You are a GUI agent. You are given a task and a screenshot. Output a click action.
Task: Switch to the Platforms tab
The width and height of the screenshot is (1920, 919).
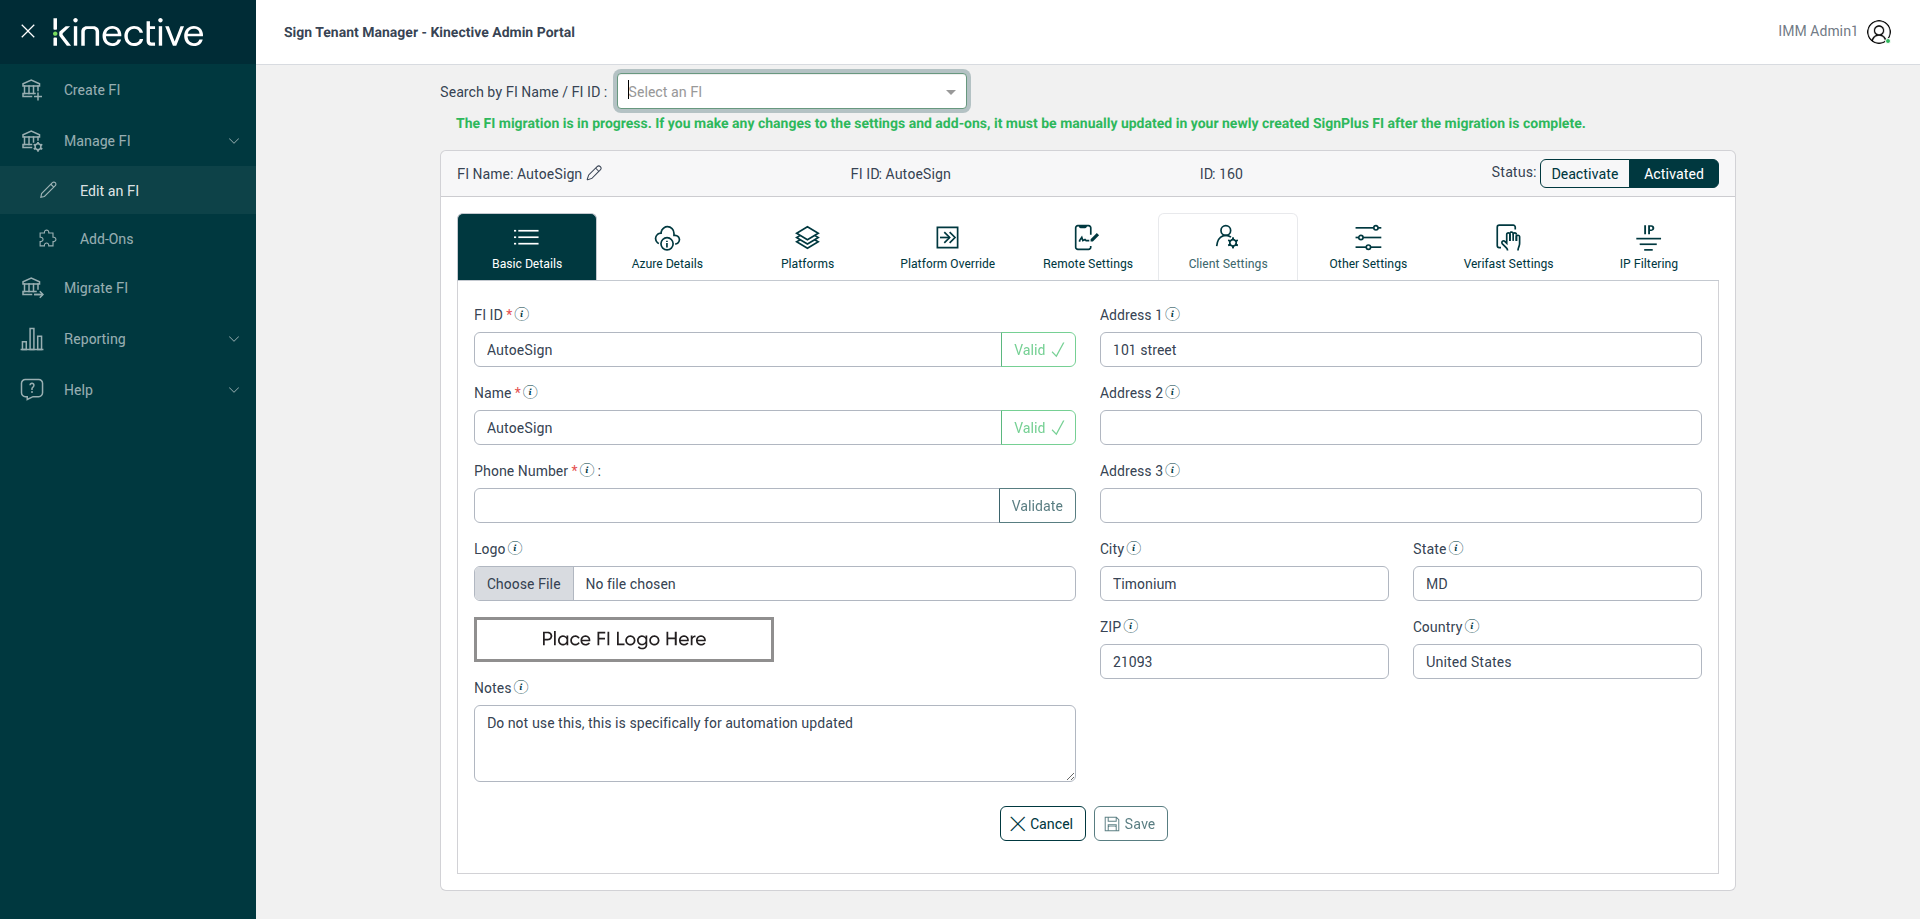pyautogui.click(x=807, y=247)
